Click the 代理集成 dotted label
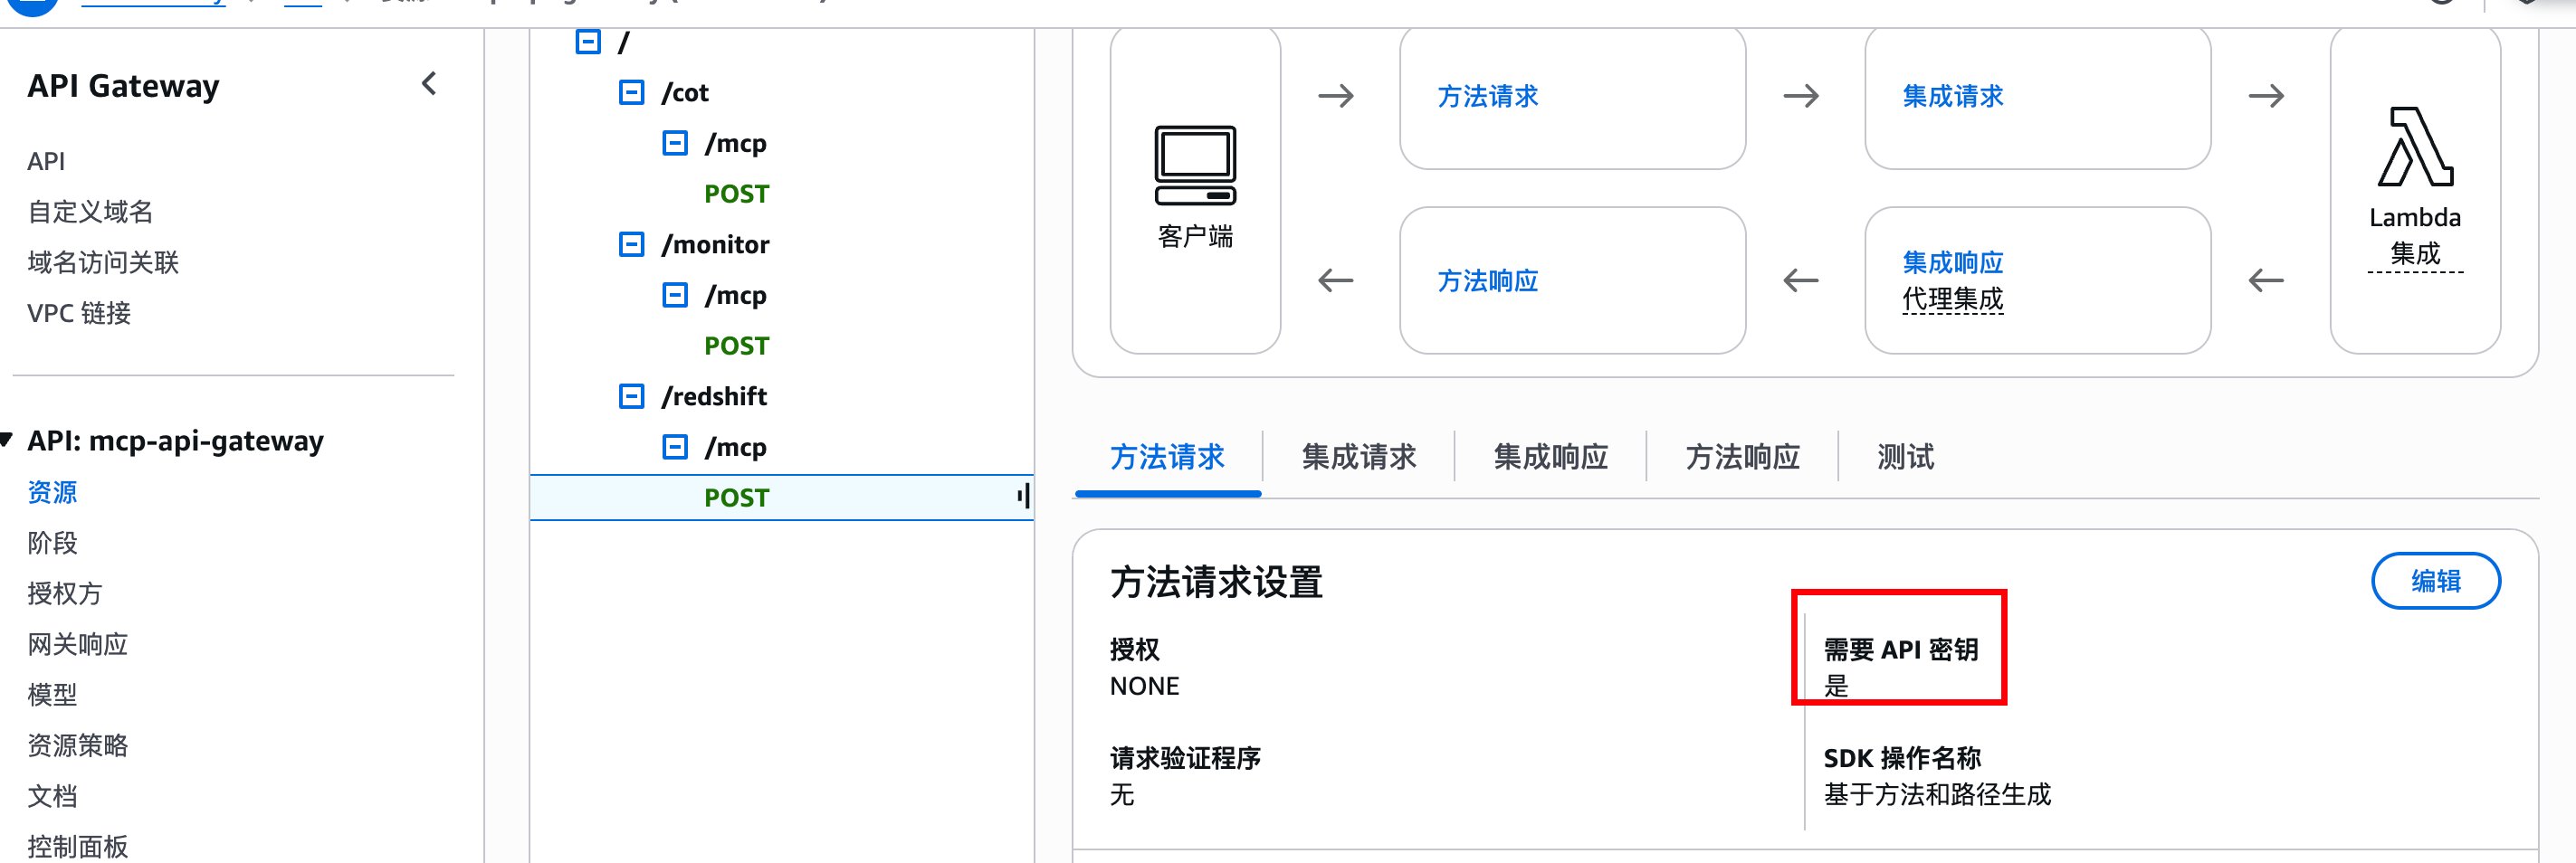 coord(1952,299)
